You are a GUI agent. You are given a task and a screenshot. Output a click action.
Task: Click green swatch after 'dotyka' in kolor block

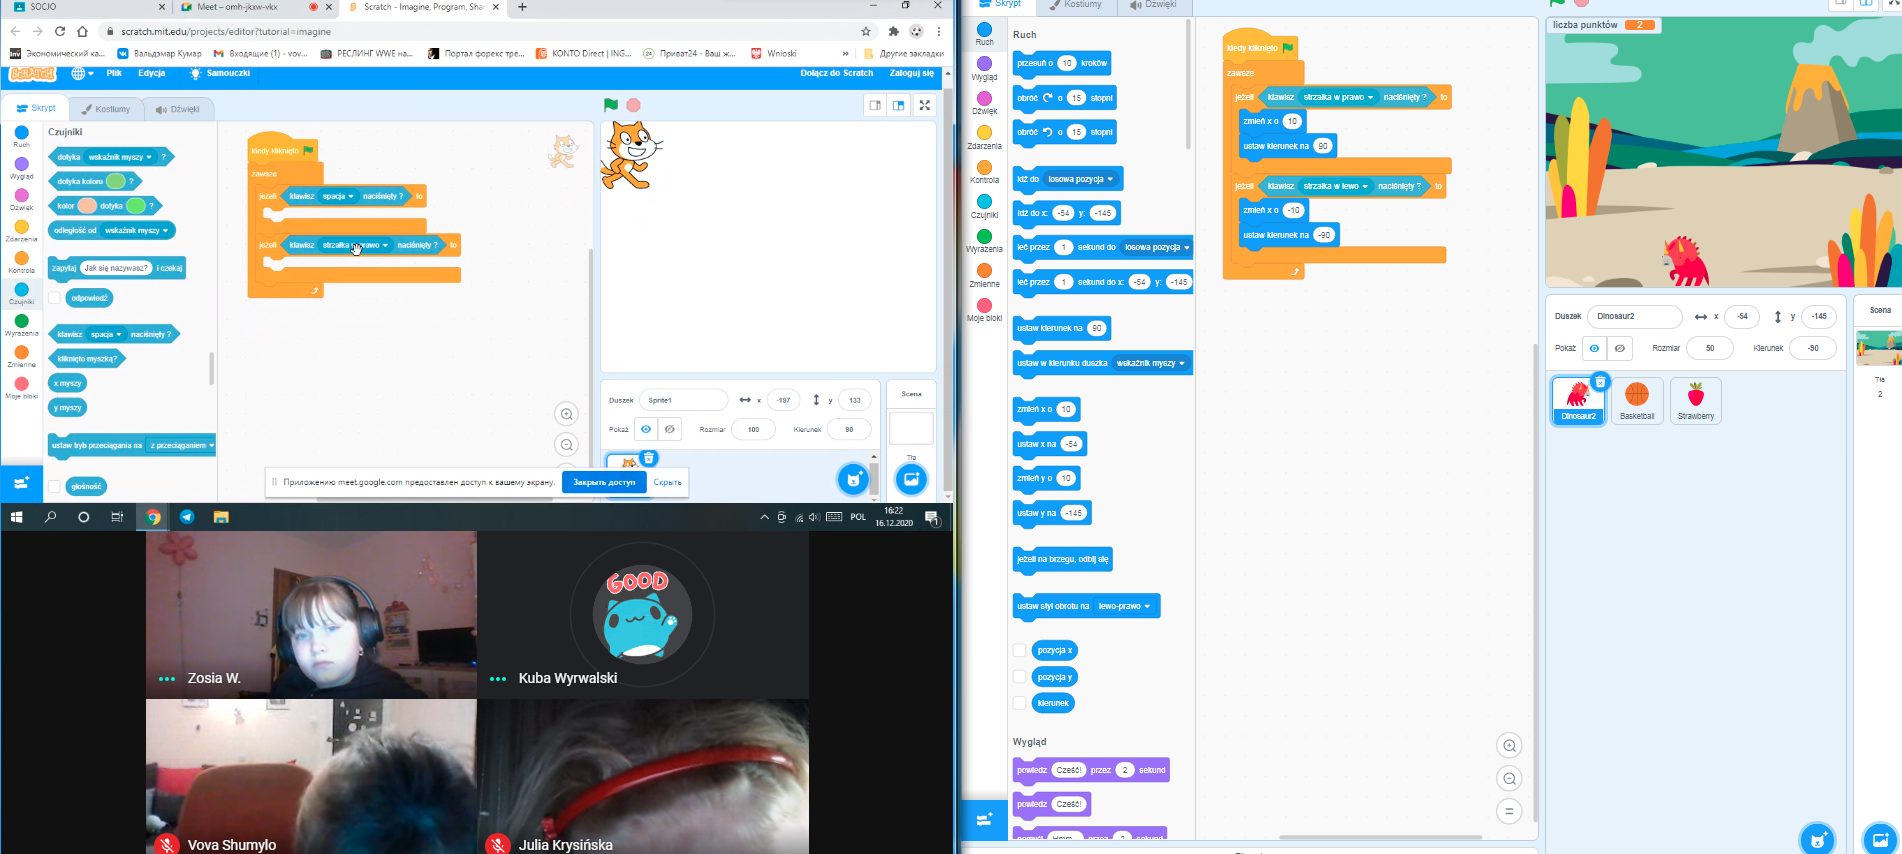pyautogui.click(x=136, y=206)
